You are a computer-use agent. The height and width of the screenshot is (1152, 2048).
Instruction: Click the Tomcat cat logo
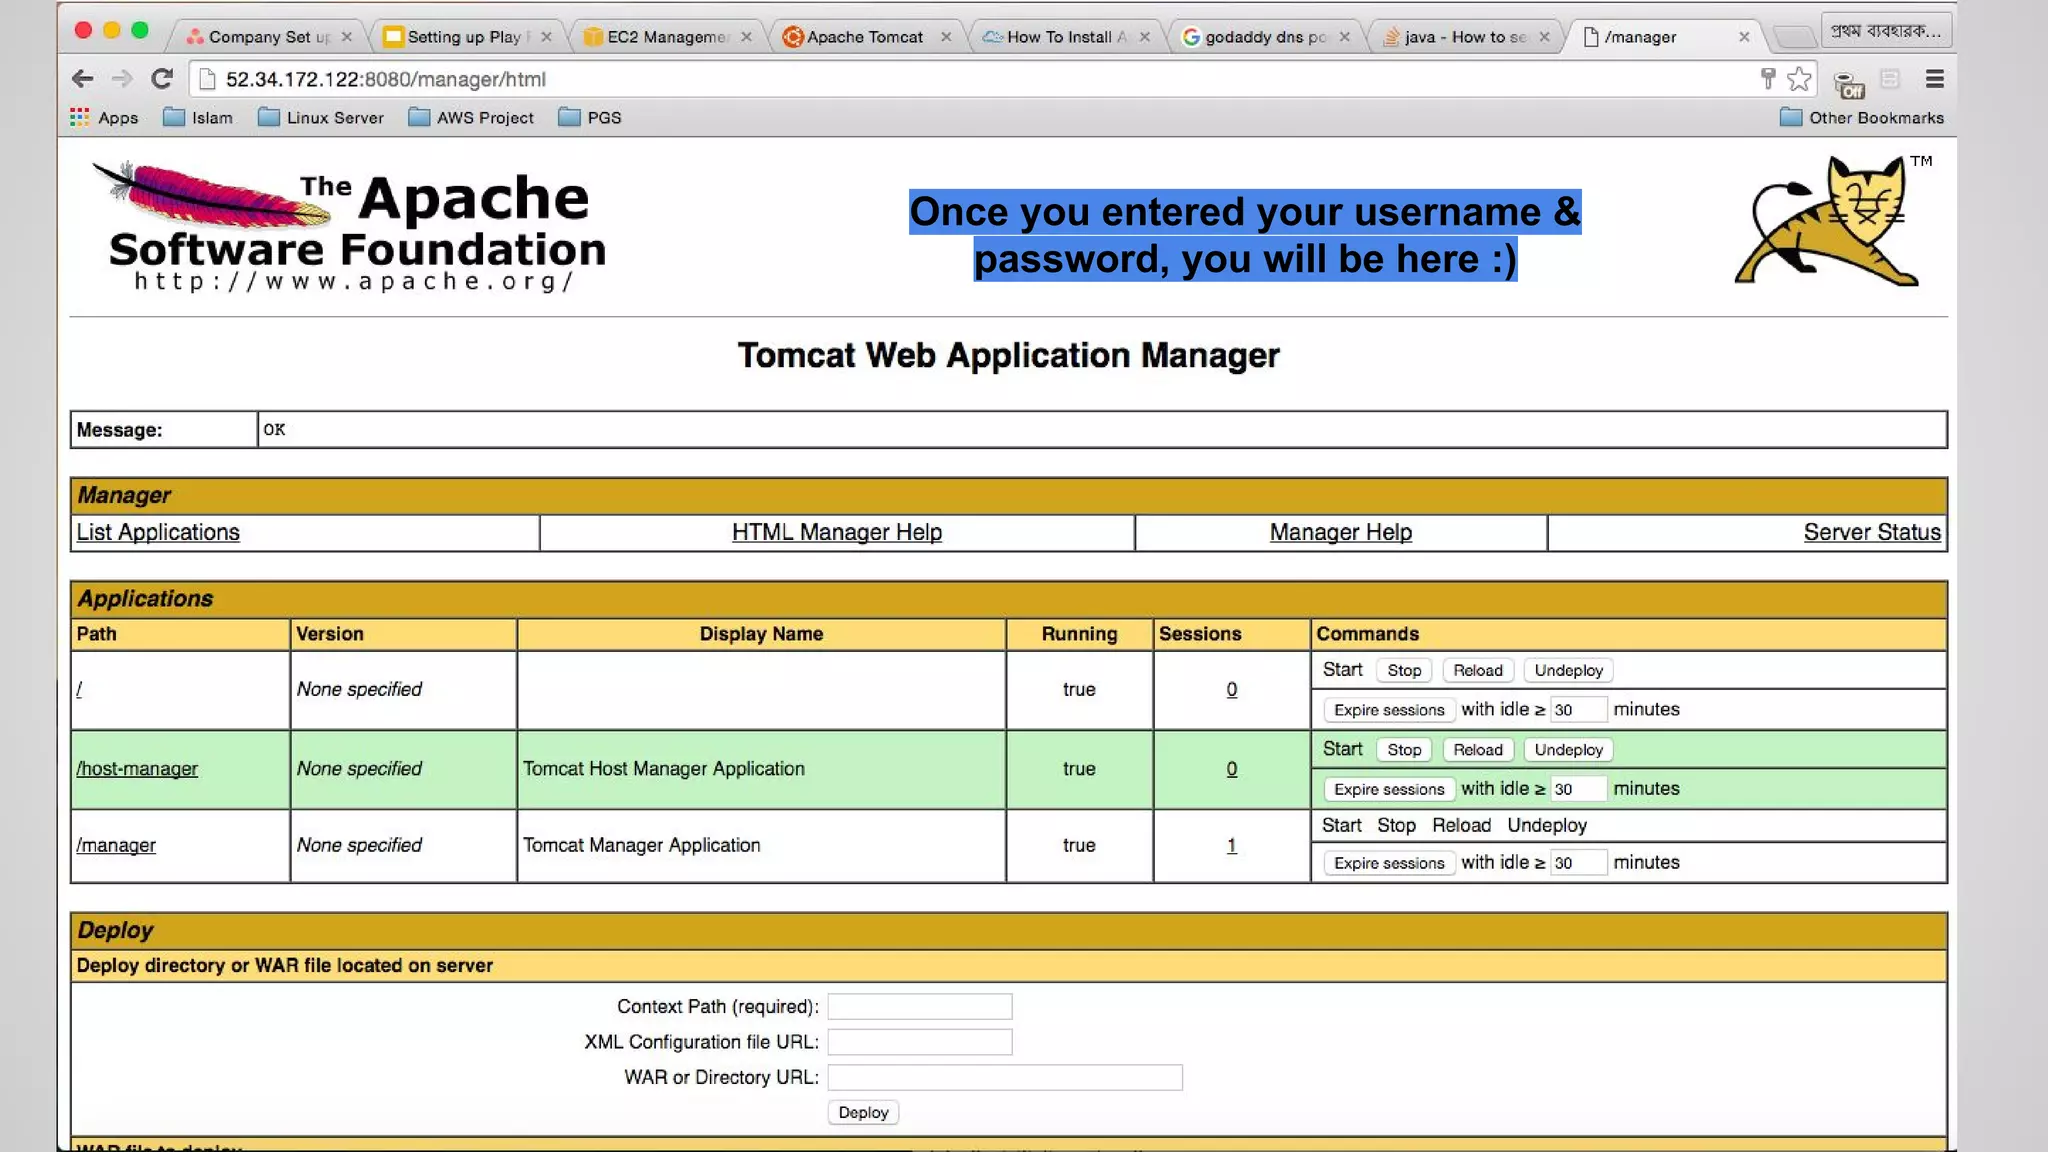point(1828,220)
